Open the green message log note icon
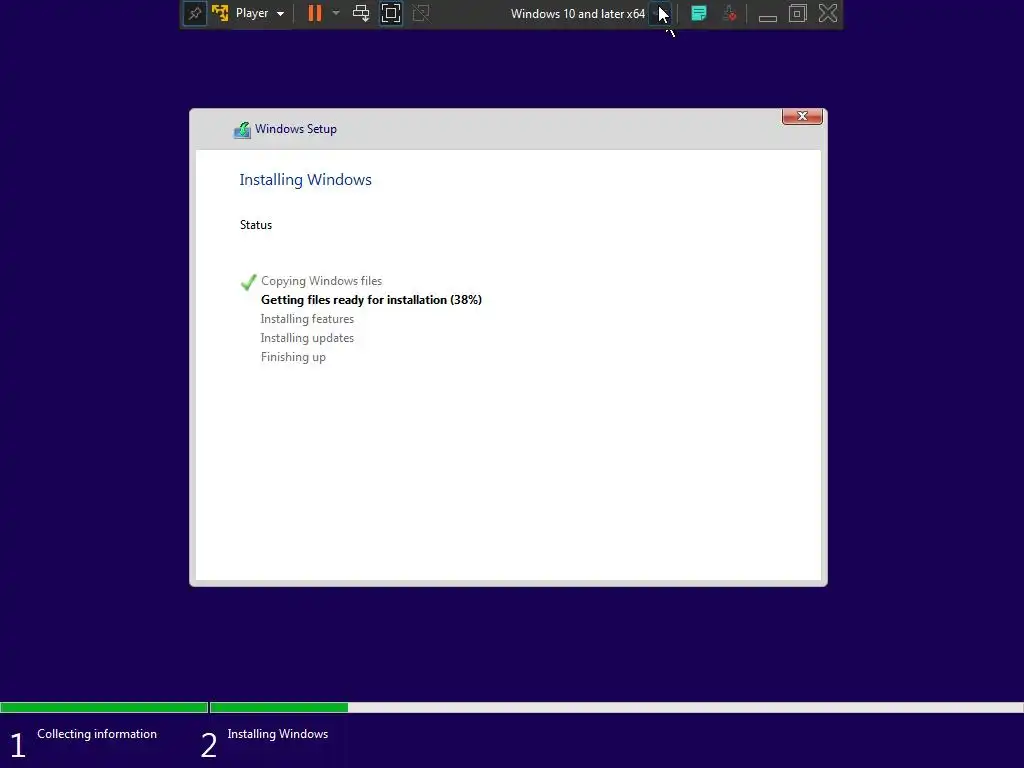The height and width of the screenshot is (768, 1024). [x=699, y=13]
